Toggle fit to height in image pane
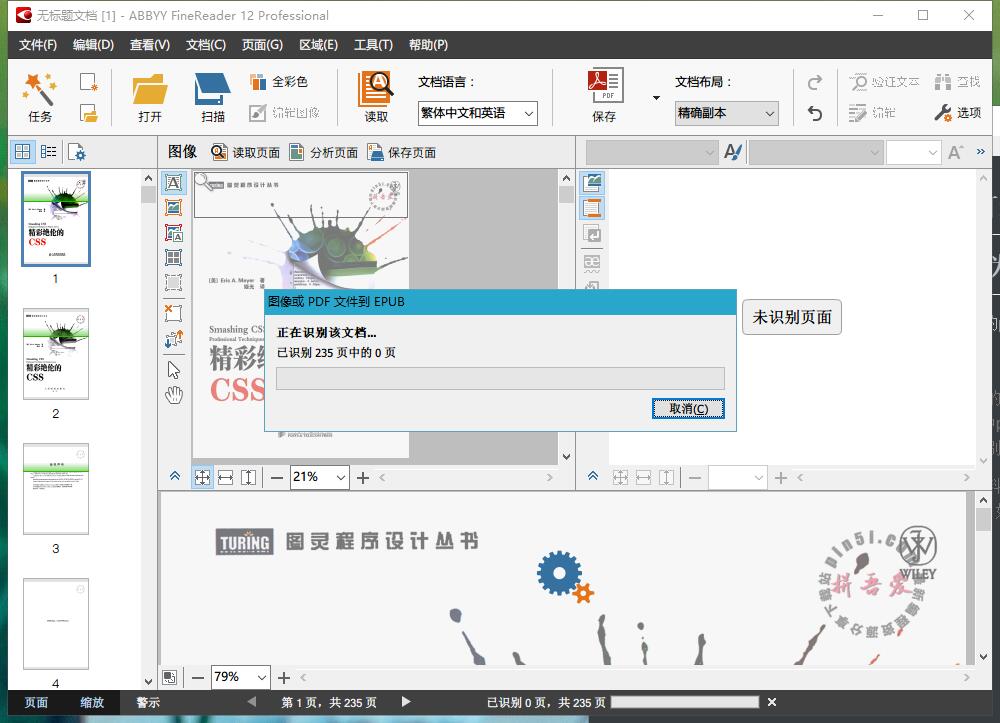The image size is (1000, 723). point(248,478)
